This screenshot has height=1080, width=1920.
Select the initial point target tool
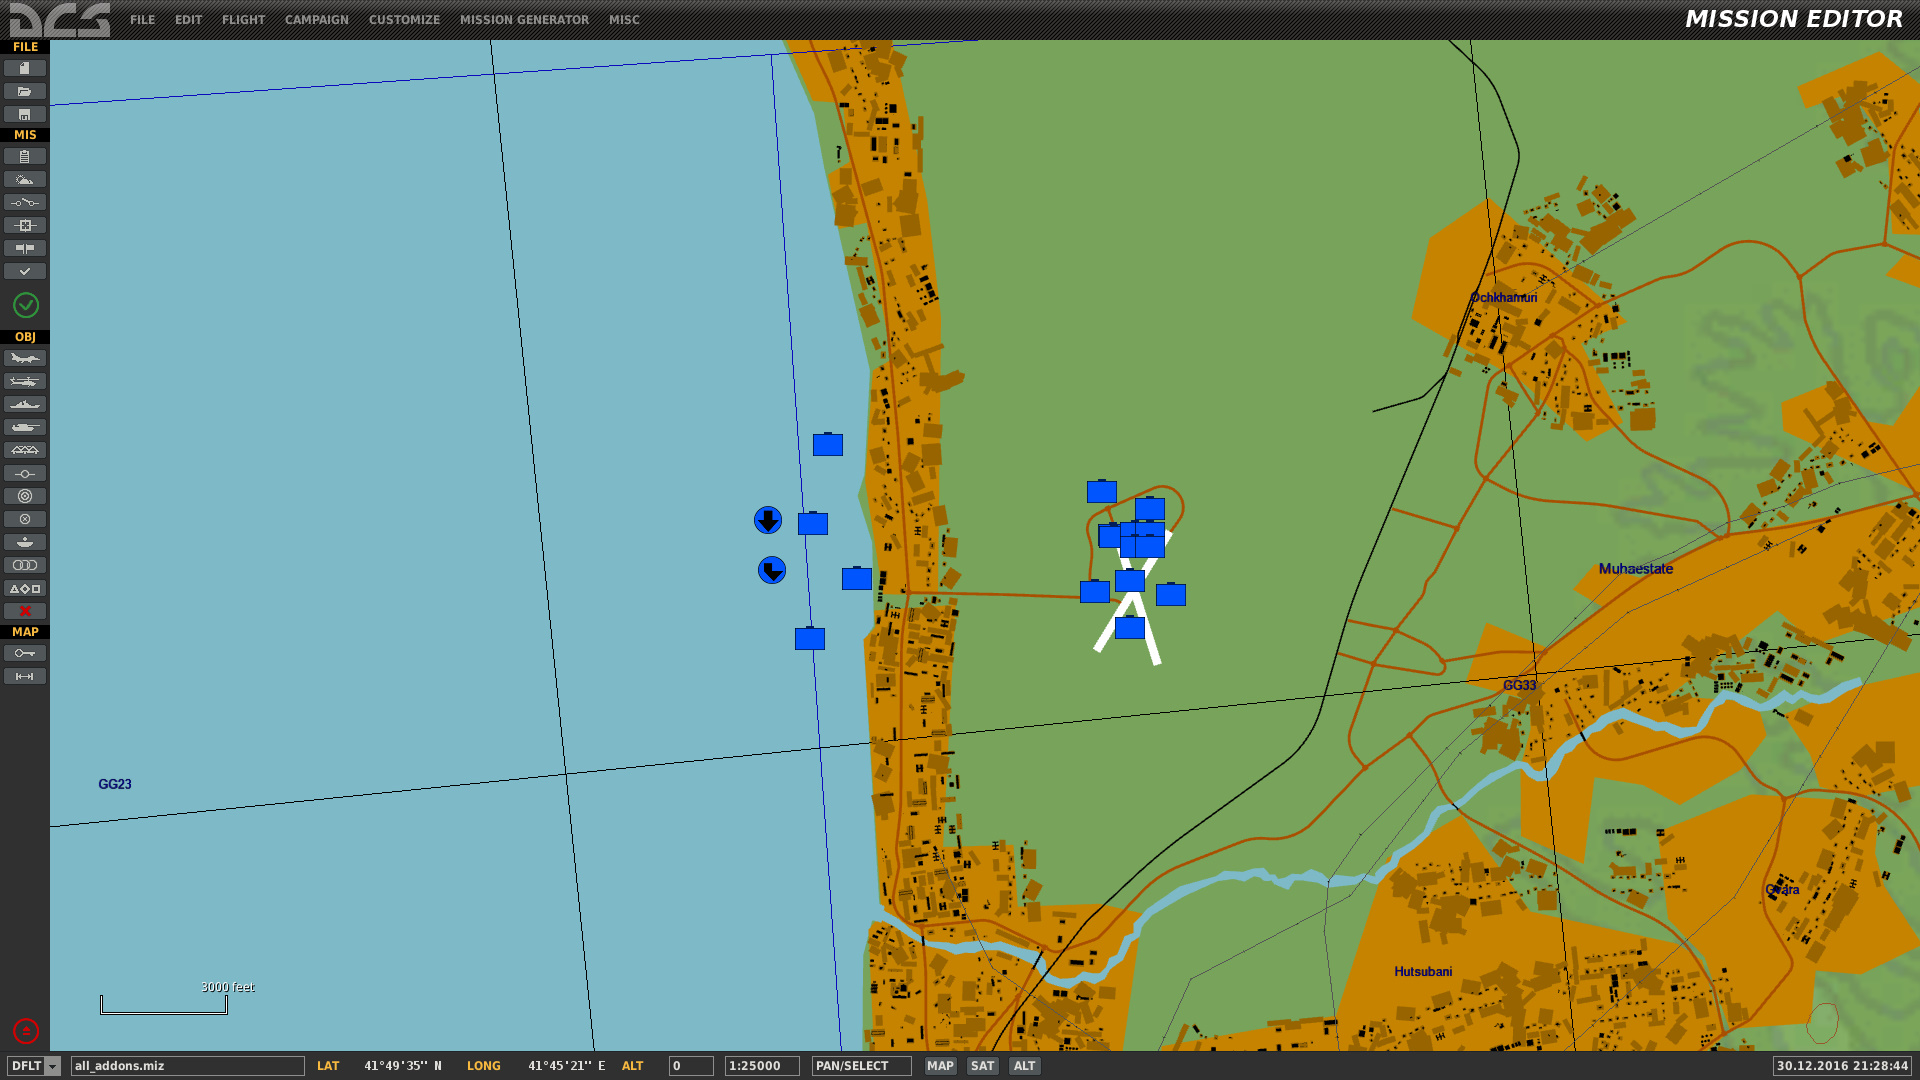coord(24,496)
